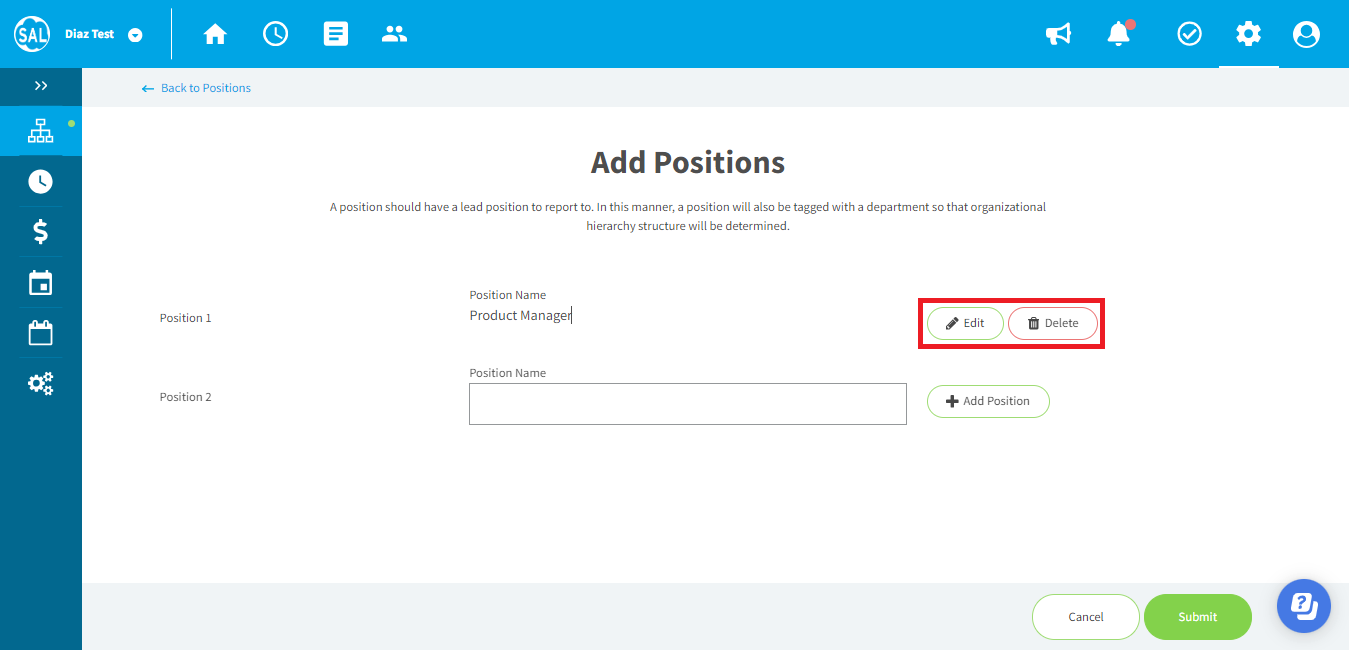This screenshot has width=1349, height=650.
Task: Open the notifications bell icon
Action: tap(1119, 34)
